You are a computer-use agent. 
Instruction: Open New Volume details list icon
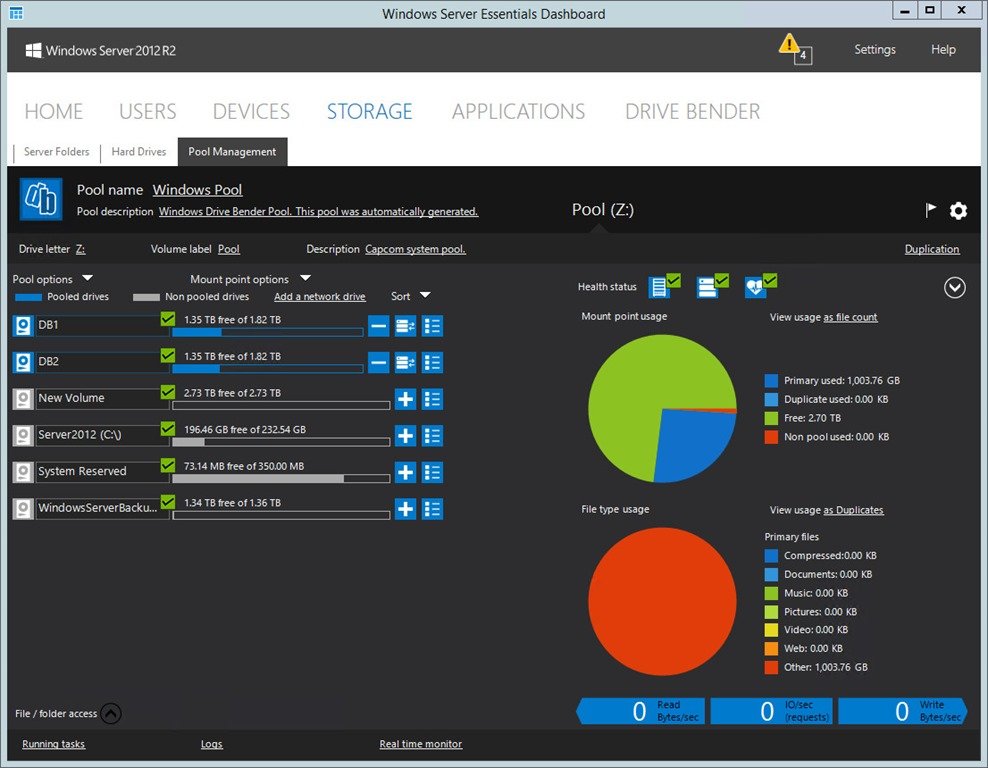432,399
